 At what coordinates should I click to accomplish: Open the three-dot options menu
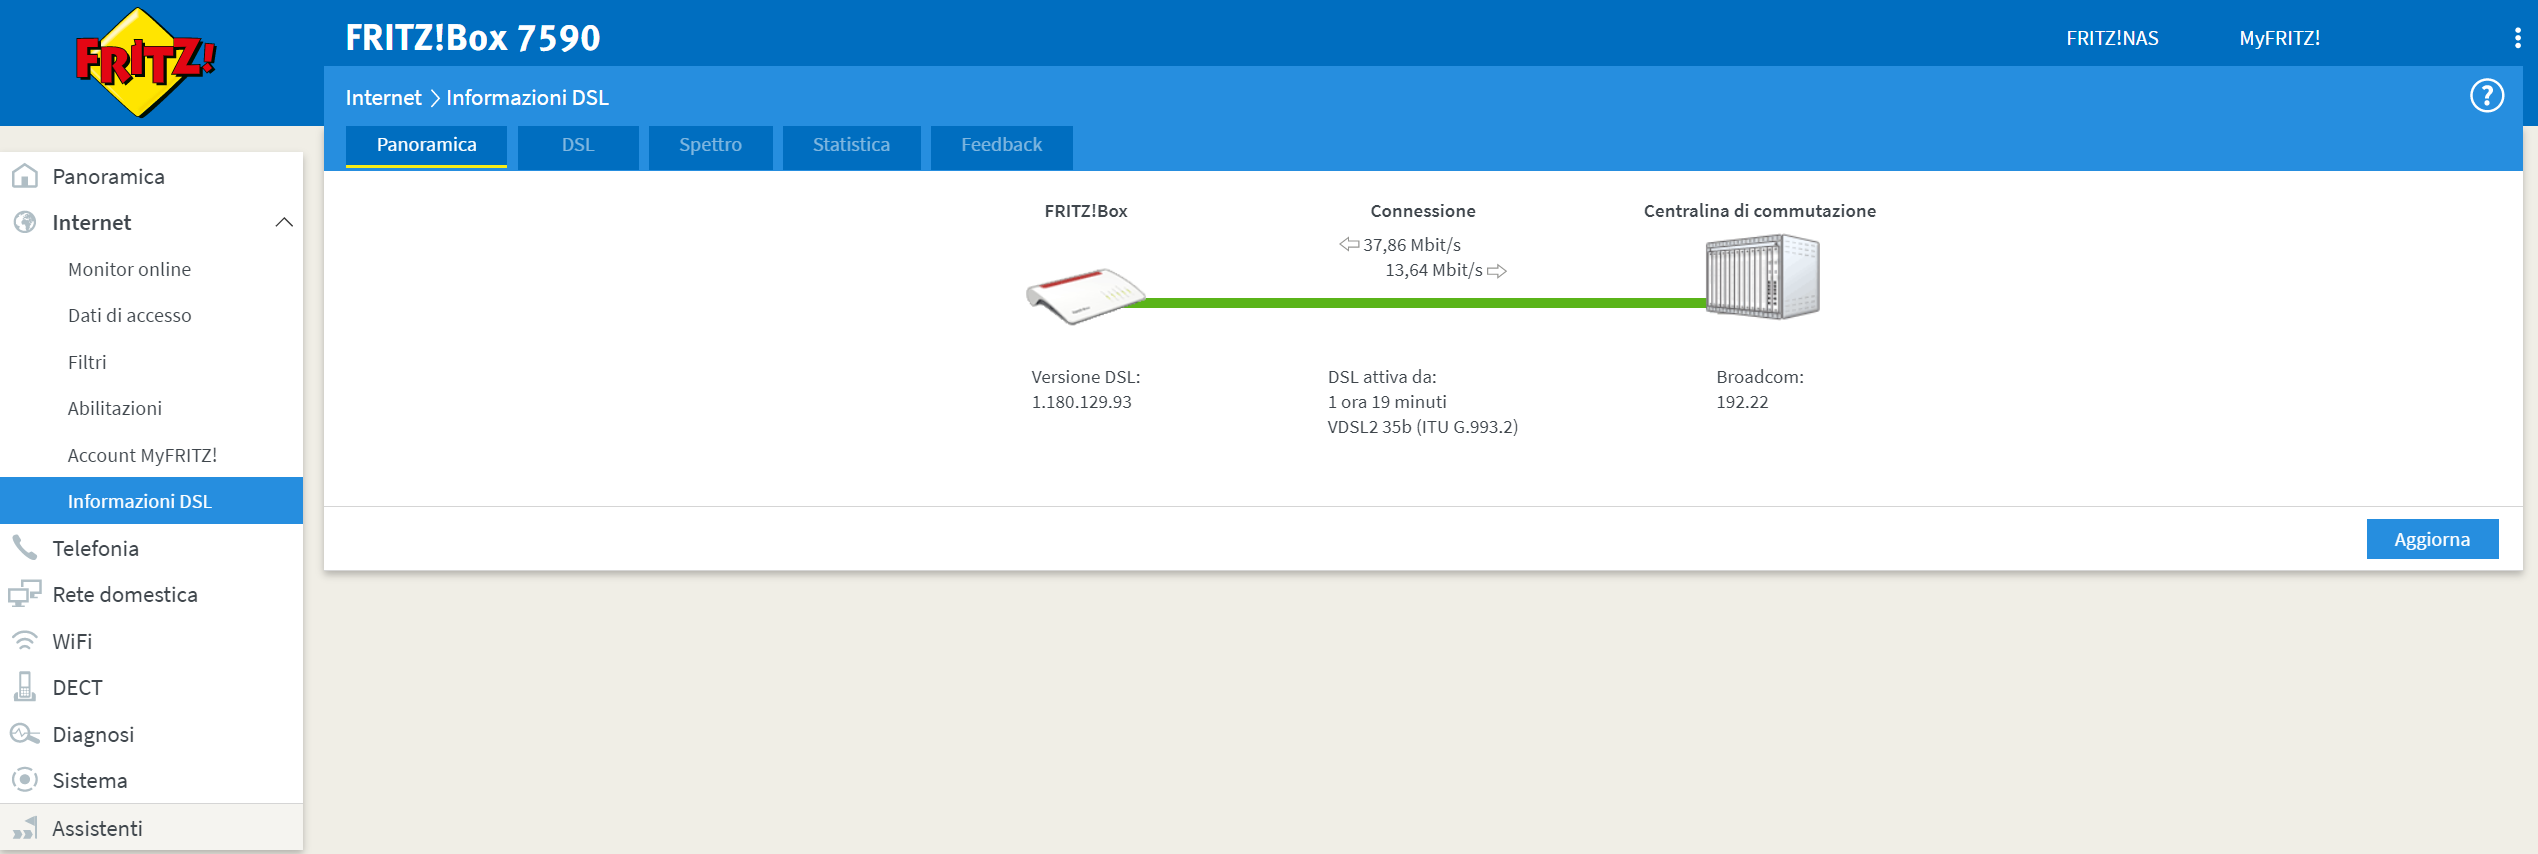pos(2516,38)
